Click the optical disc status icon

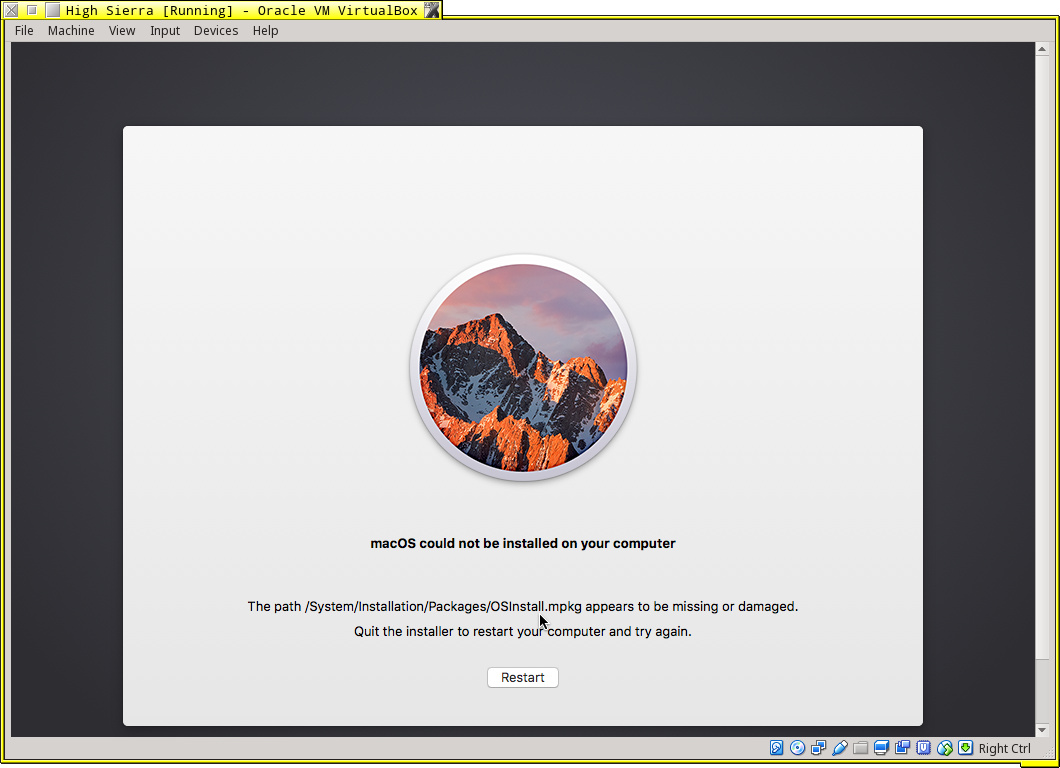point(797,748)
